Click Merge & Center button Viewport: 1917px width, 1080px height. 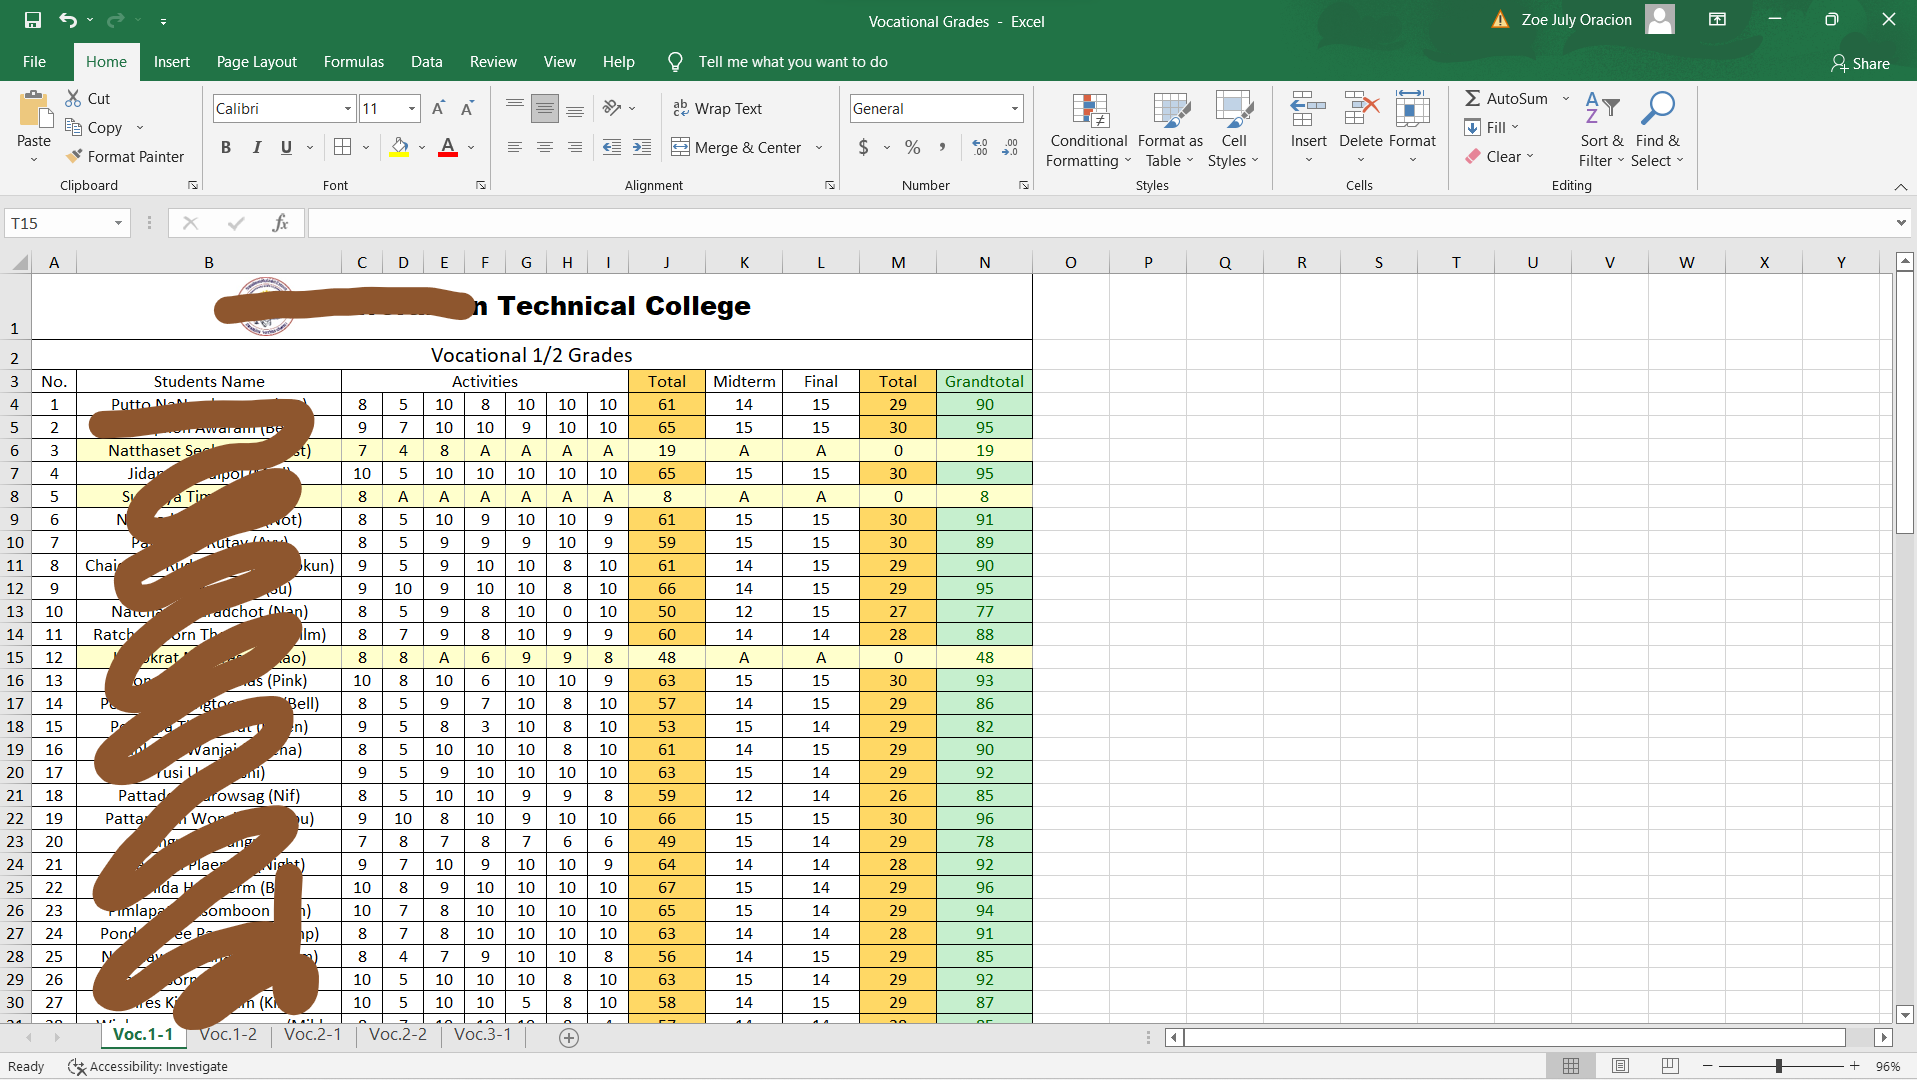tap(737, 147)
